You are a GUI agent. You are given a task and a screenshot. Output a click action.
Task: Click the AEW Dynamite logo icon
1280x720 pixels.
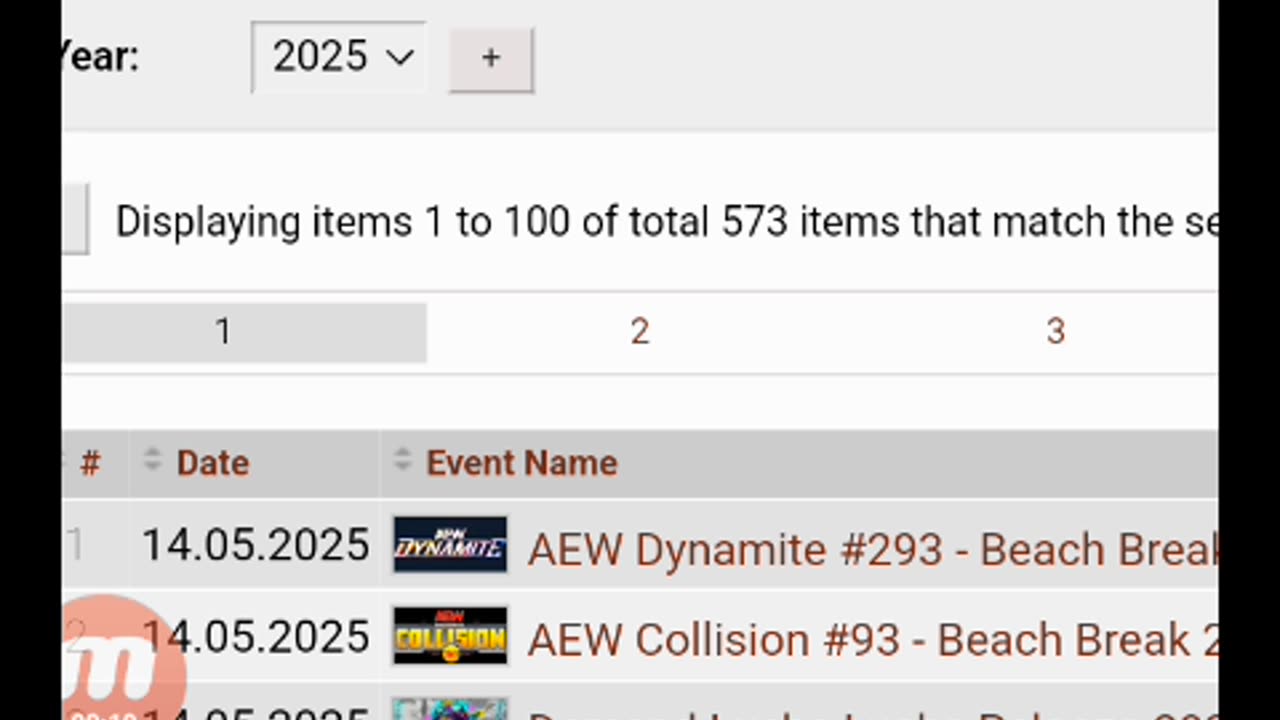coord(450,545)
